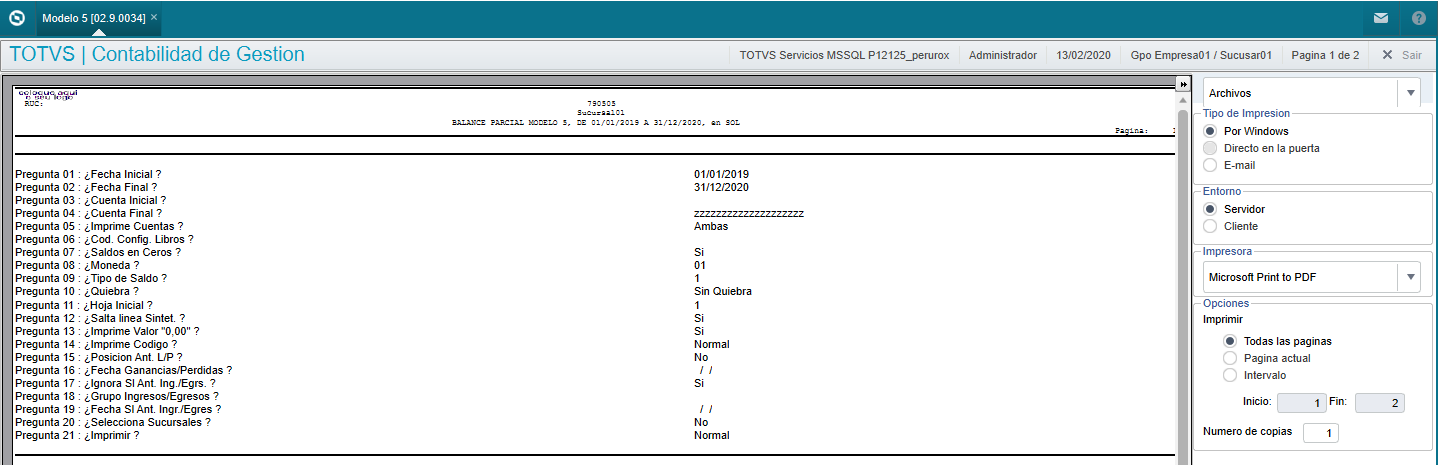
Task: Click the Sair exit button
Action: coord(1402,55)
